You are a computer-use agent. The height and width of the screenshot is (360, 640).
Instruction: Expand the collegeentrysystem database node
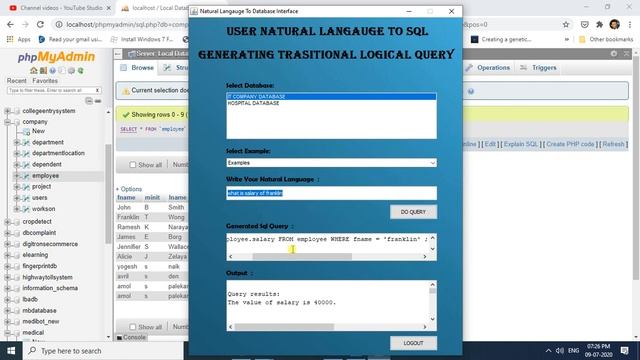click(x=7, y=111)
